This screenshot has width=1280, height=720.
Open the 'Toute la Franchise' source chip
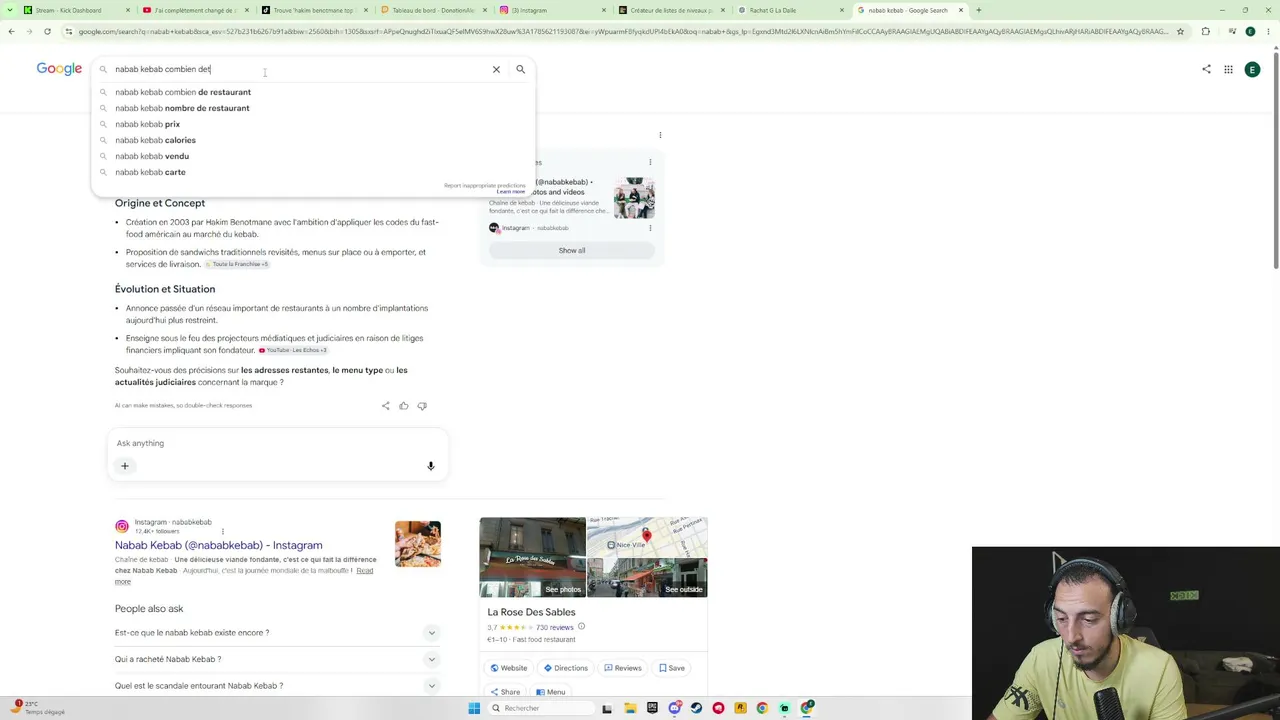(238, 264)
